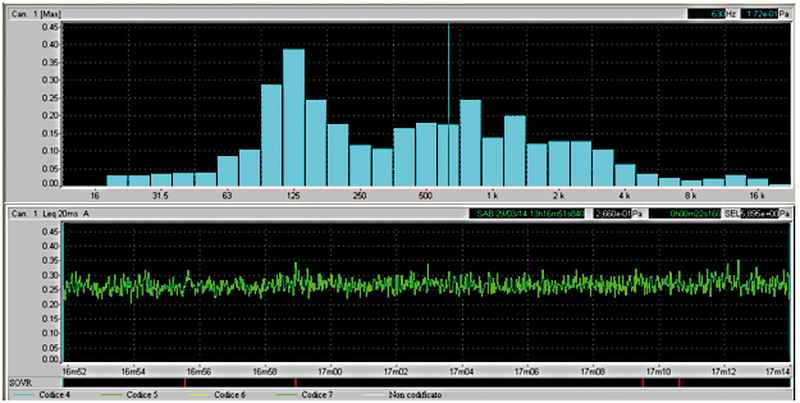Screen dimensions: 800x403
Task: Click the Codice 4 legend entry
Action: pos(43,395)
